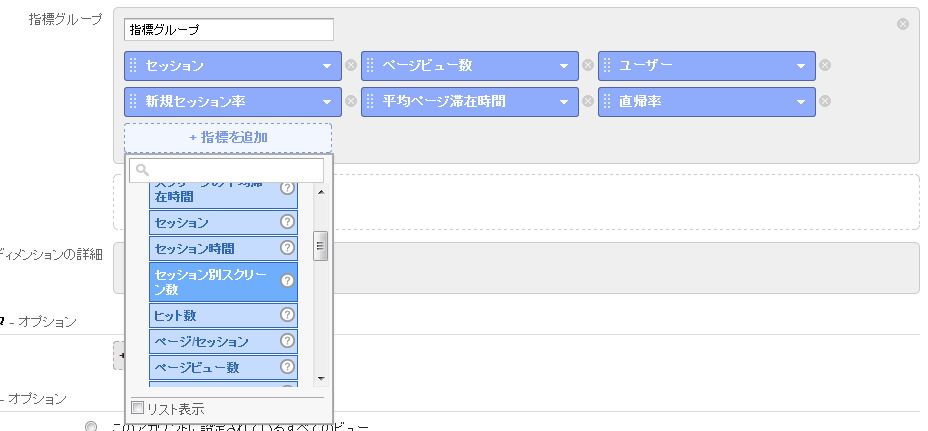Screen dimensions: 928x431
Task: Focus the metric search box
Action: pos(226,171)
